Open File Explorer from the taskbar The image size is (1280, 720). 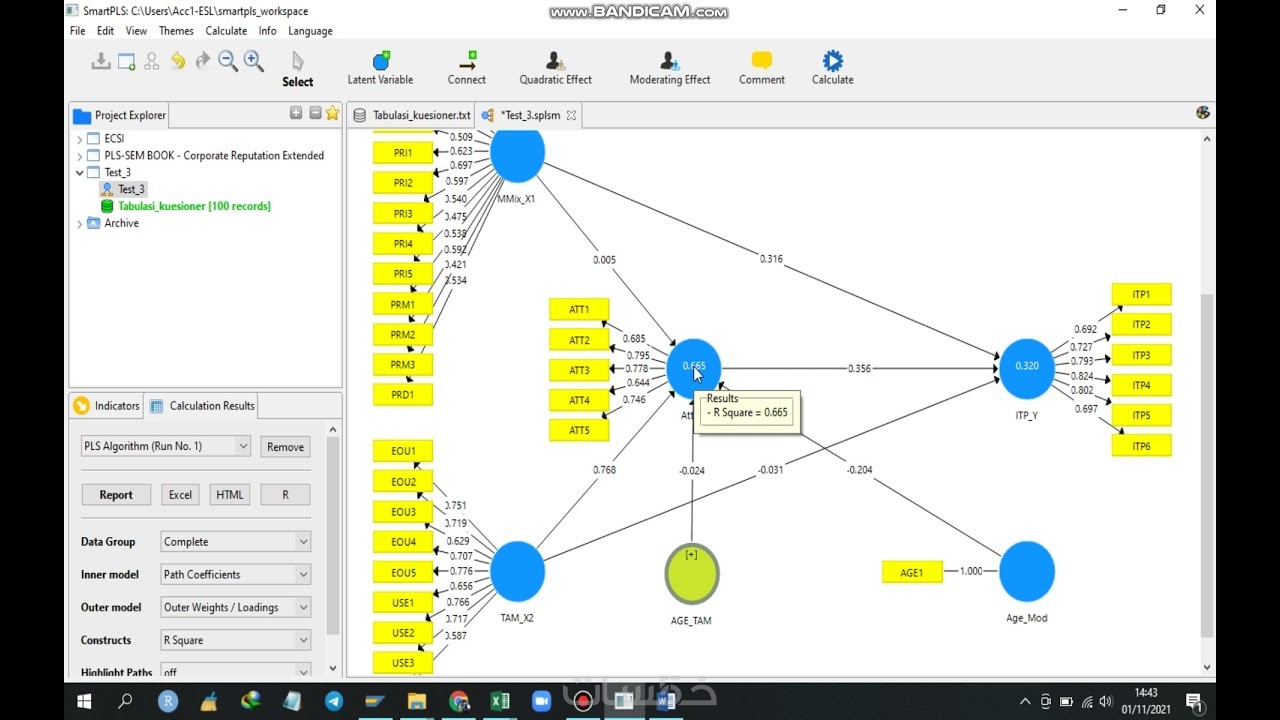[417, 701]
